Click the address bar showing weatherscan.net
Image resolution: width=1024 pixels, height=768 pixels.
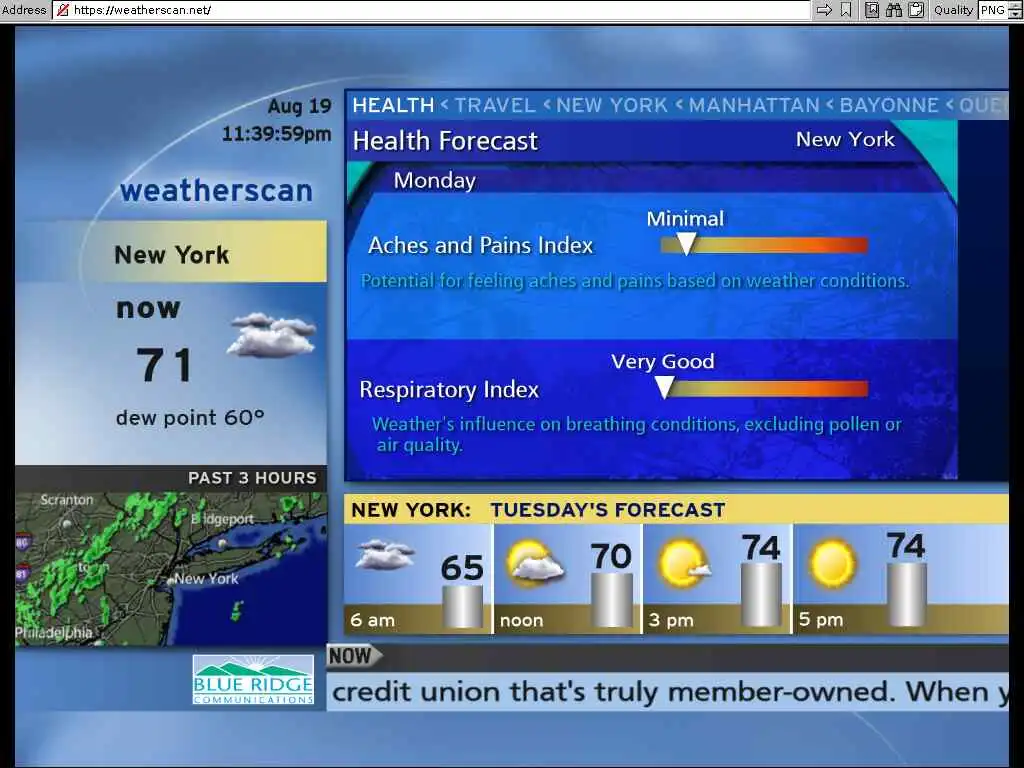[431, 10]
